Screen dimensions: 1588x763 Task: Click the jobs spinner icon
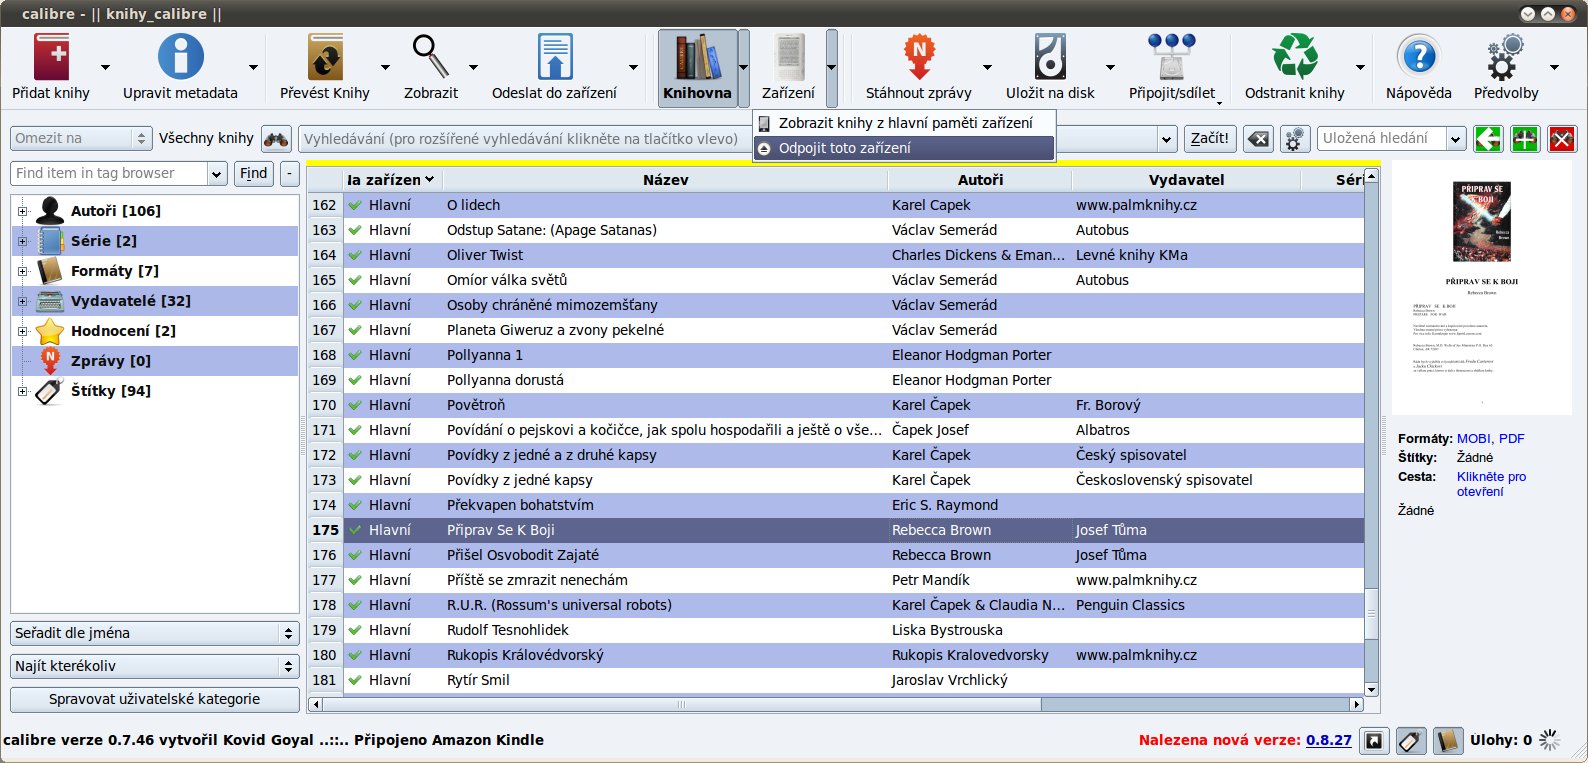click(x=1550, y=740)
